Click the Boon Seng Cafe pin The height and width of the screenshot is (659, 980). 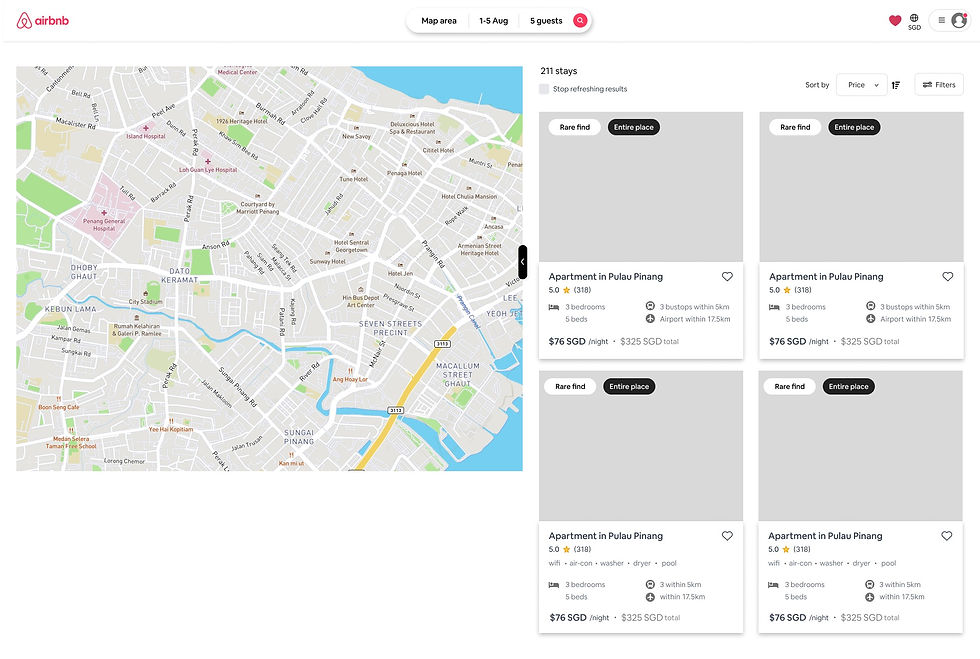click(59, 399)
